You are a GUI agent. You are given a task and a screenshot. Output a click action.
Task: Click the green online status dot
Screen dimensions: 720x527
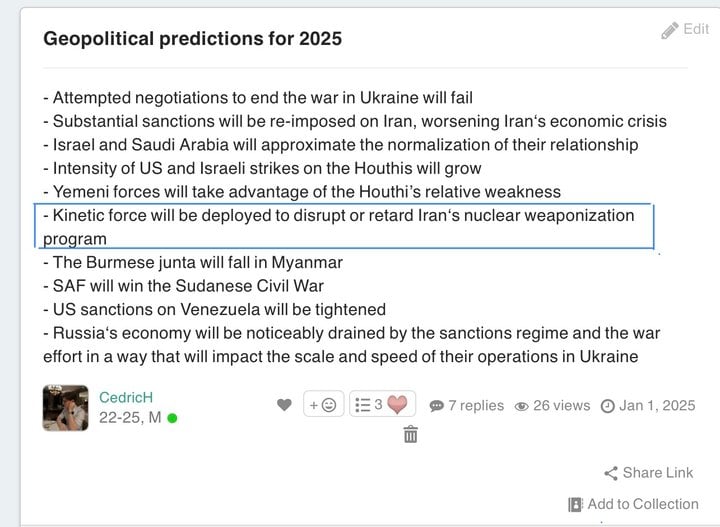pos(172,418)
